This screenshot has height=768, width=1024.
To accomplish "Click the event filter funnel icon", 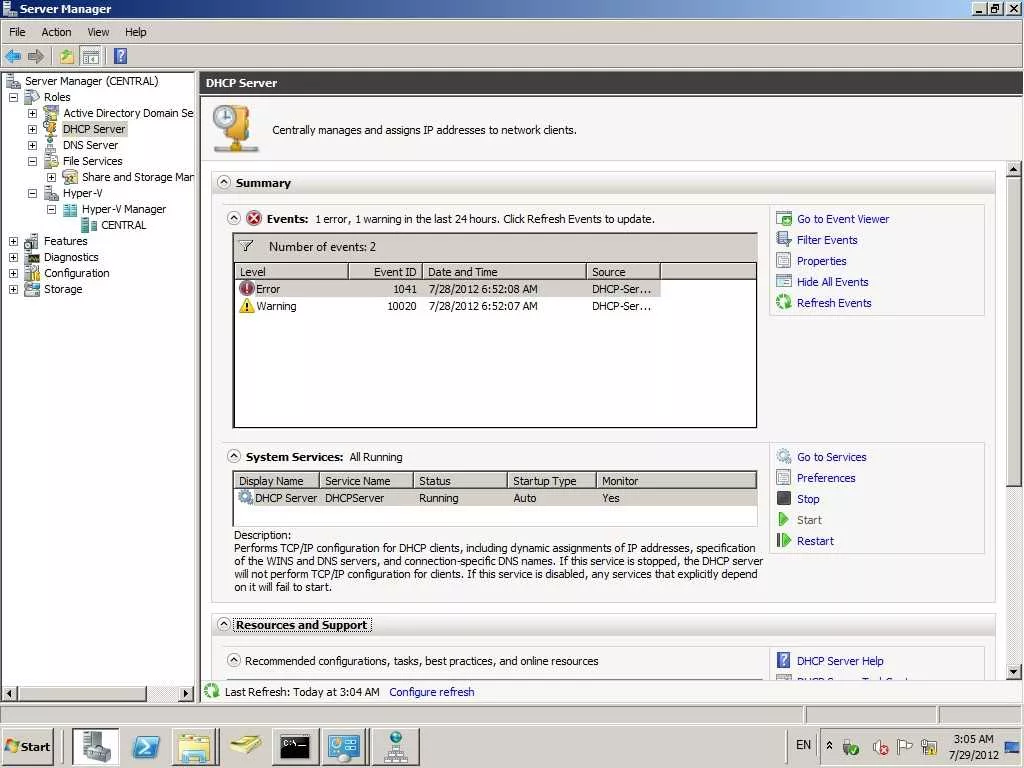I will (246, 246).
